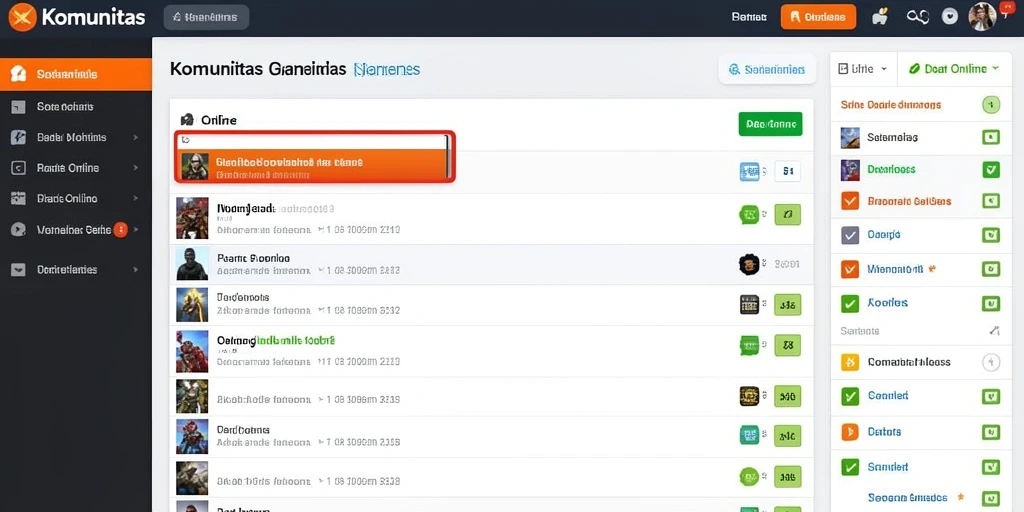
Task: Click the search field in top bar
Action: [206, 18]
